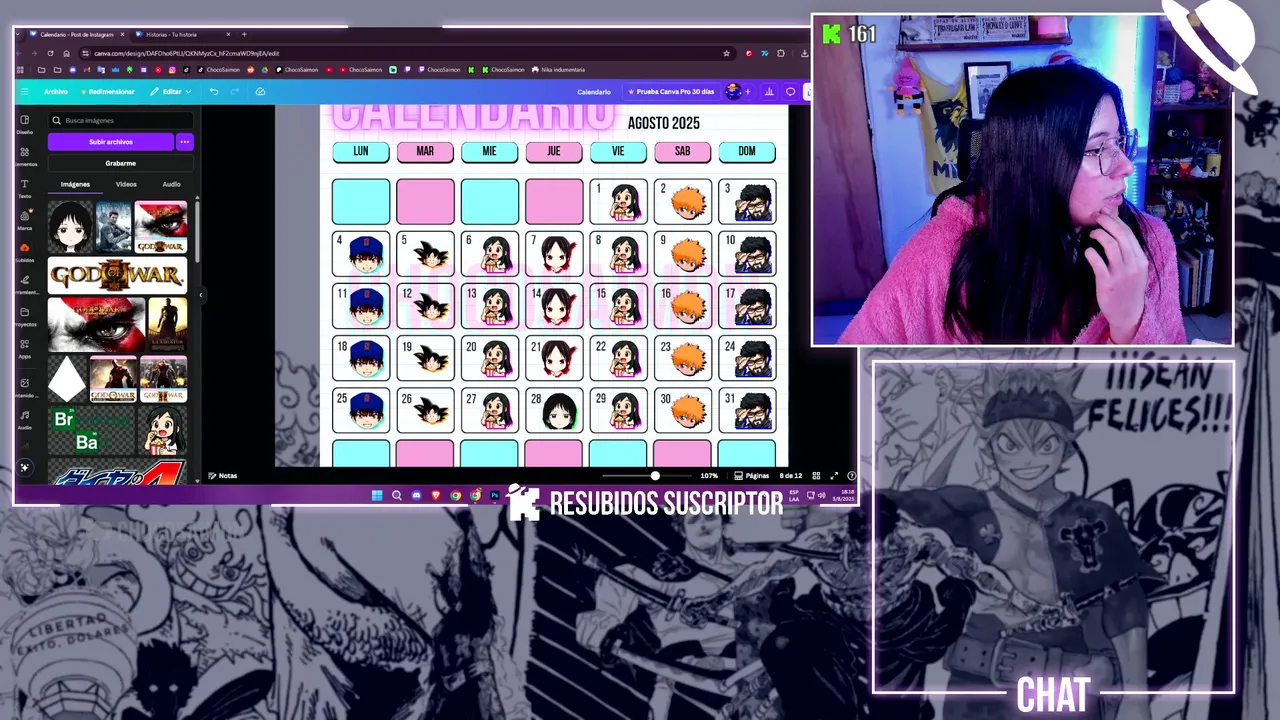Click the 107% zoom level value
1280x720 pixels.
coord(709,476)
